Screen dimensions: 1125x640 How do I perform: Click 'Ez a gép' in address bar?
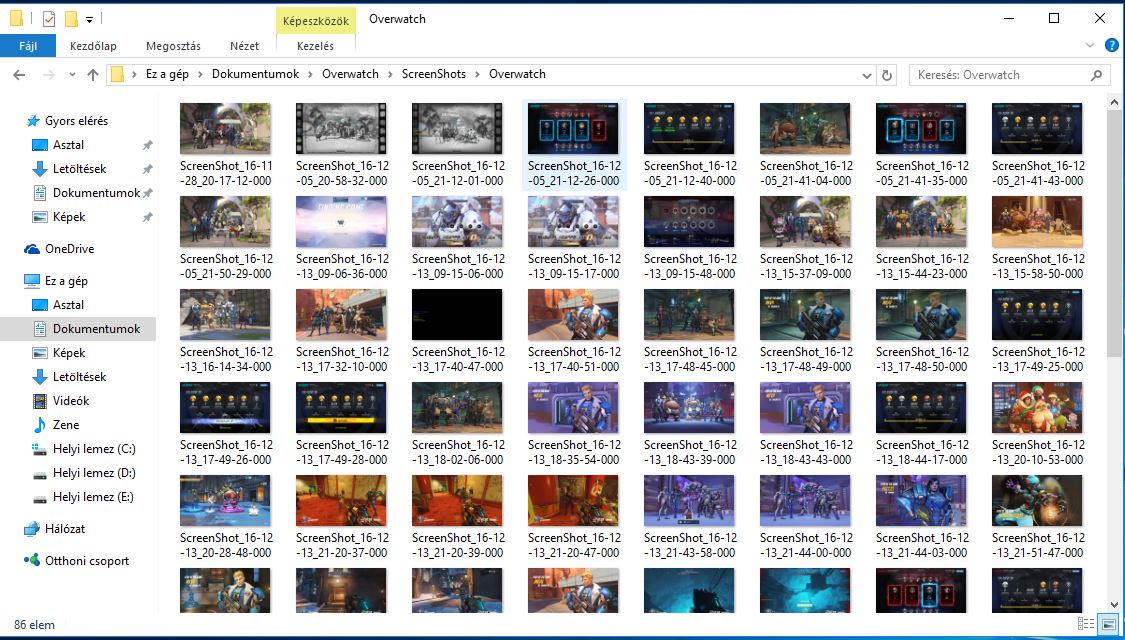pos(167,74)
